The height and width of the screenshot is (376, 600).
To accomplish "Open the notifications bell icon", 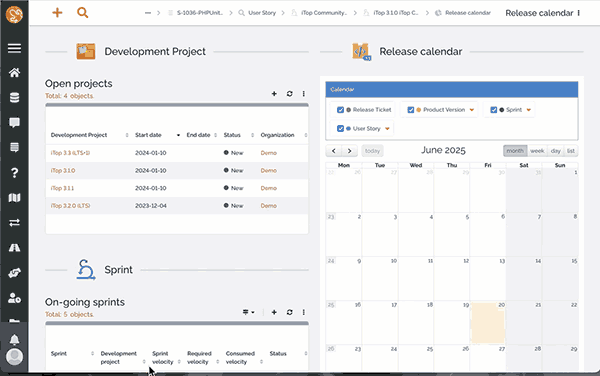I will tap(14, 339).
